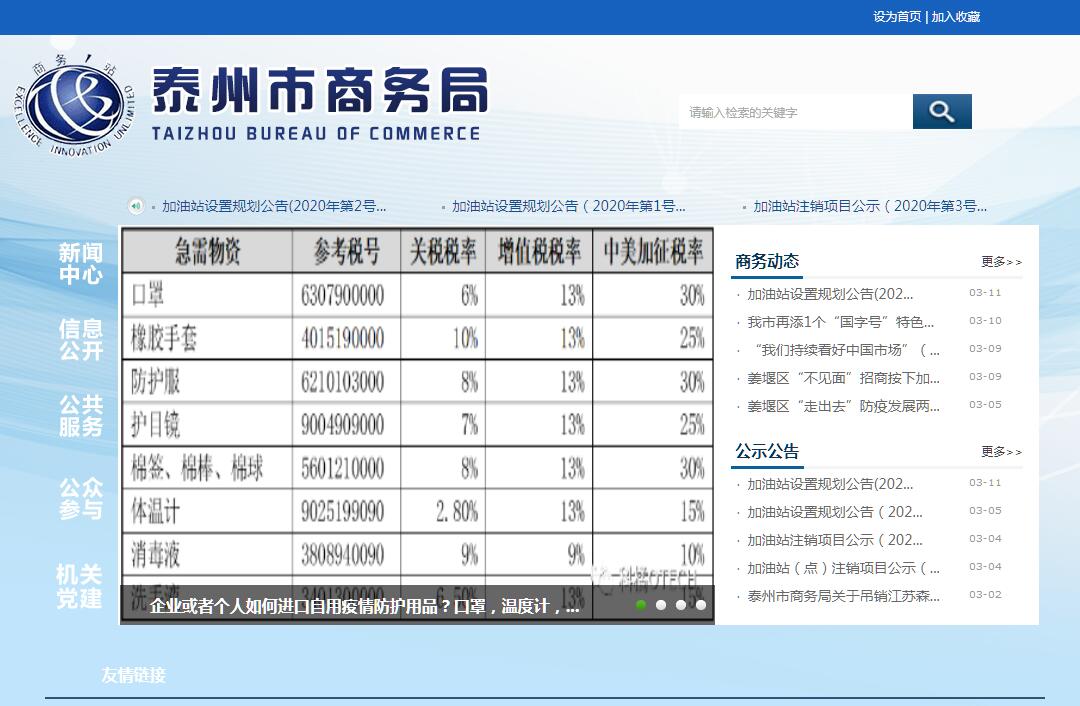Switch to the second carousel slide dot

coord(661,605)
